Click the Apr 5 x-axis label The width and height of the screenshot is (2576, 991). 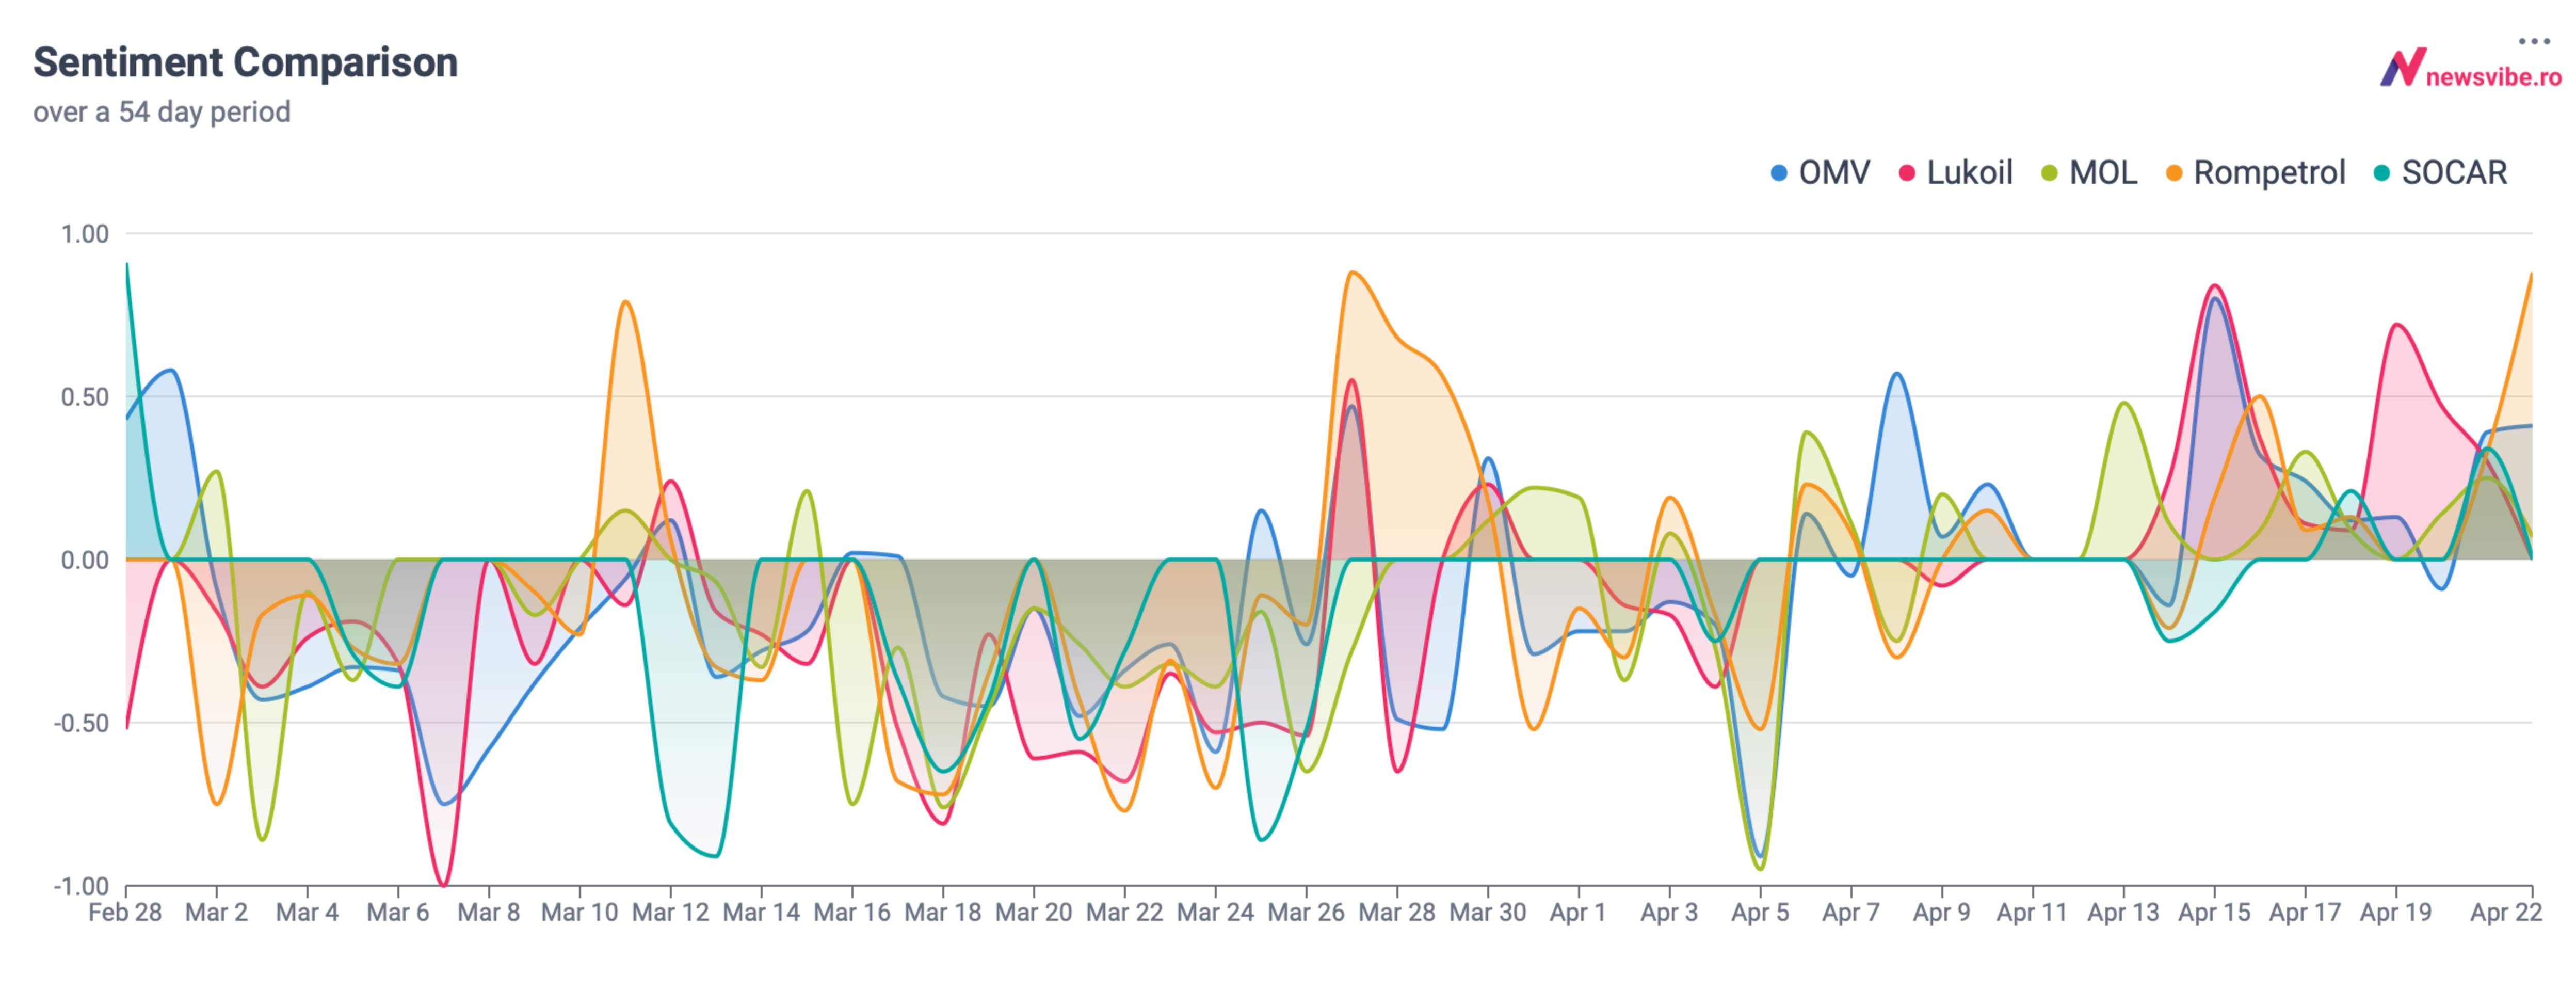coord(1760,913)
